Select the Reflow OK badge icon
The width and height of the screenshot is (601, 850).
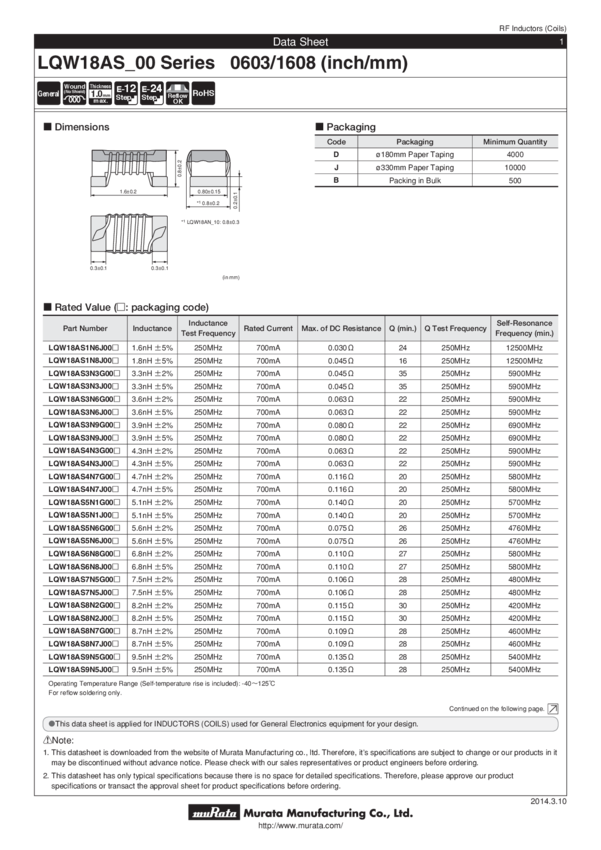click(x=177, y=93)
